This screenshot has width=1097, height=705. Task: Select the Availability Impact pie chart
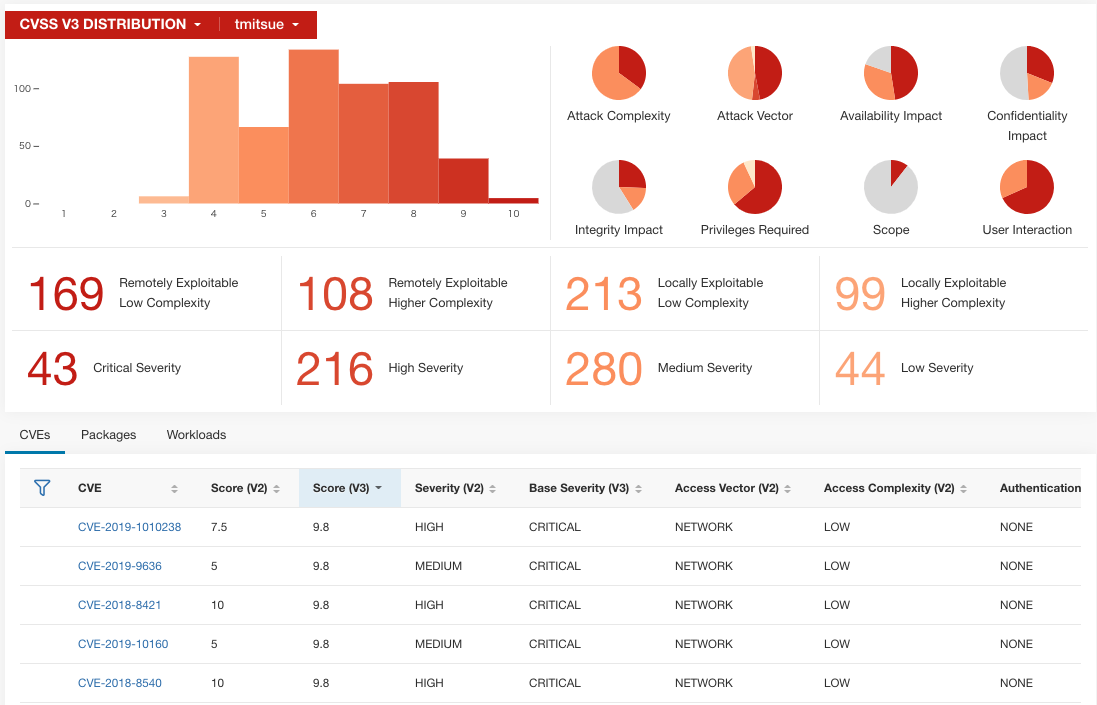point(890,72)
